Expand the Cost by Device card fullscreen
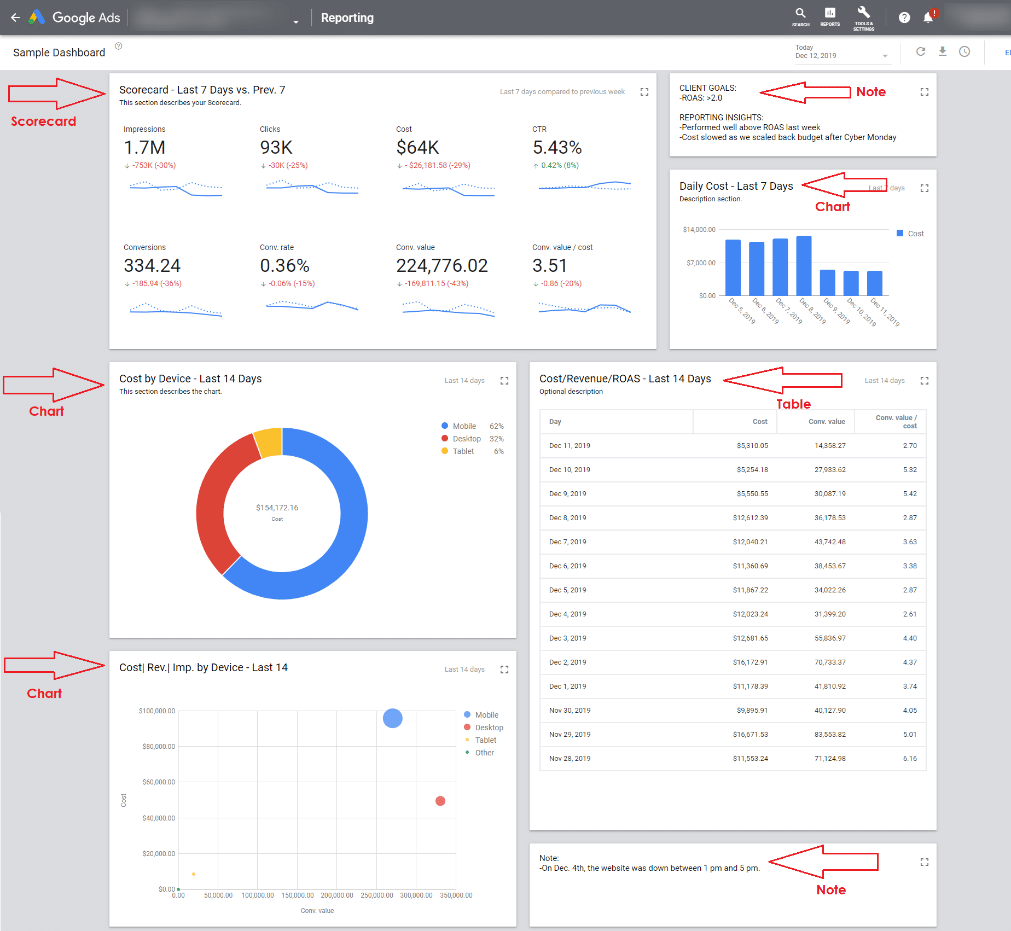 [x=504, y=380]
